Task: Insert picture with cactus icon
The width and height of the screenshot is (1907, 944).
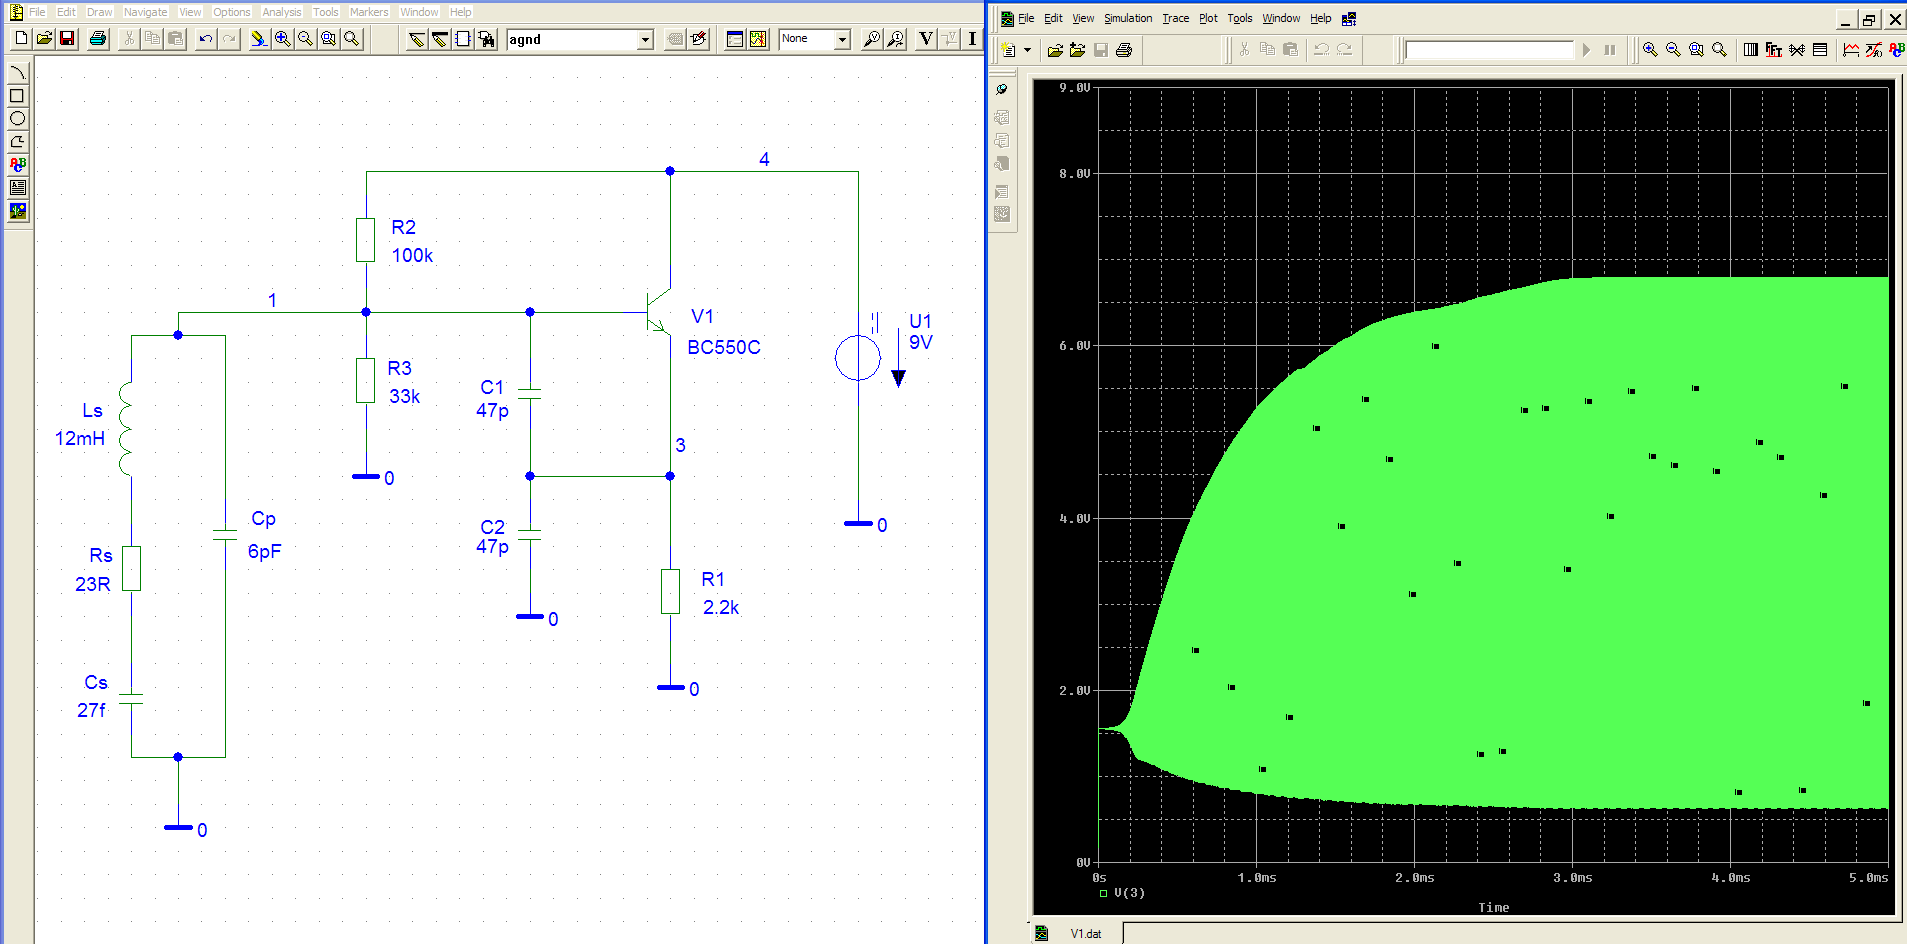Action: (18, 211)
